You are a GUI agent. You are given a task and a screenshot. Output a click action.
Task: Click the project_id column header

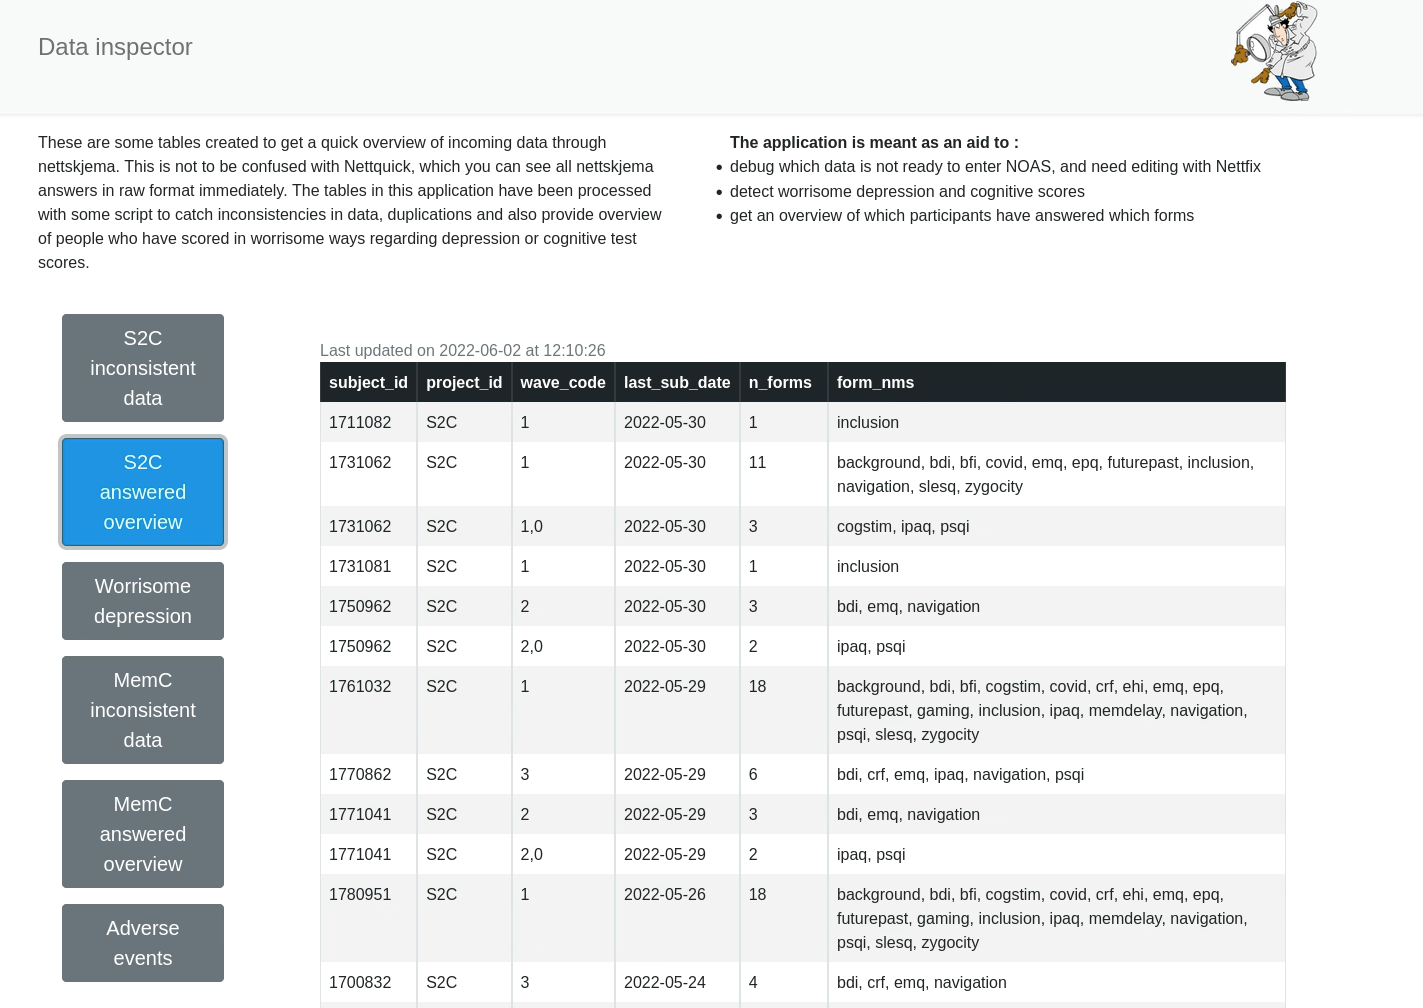coord(464,383)
